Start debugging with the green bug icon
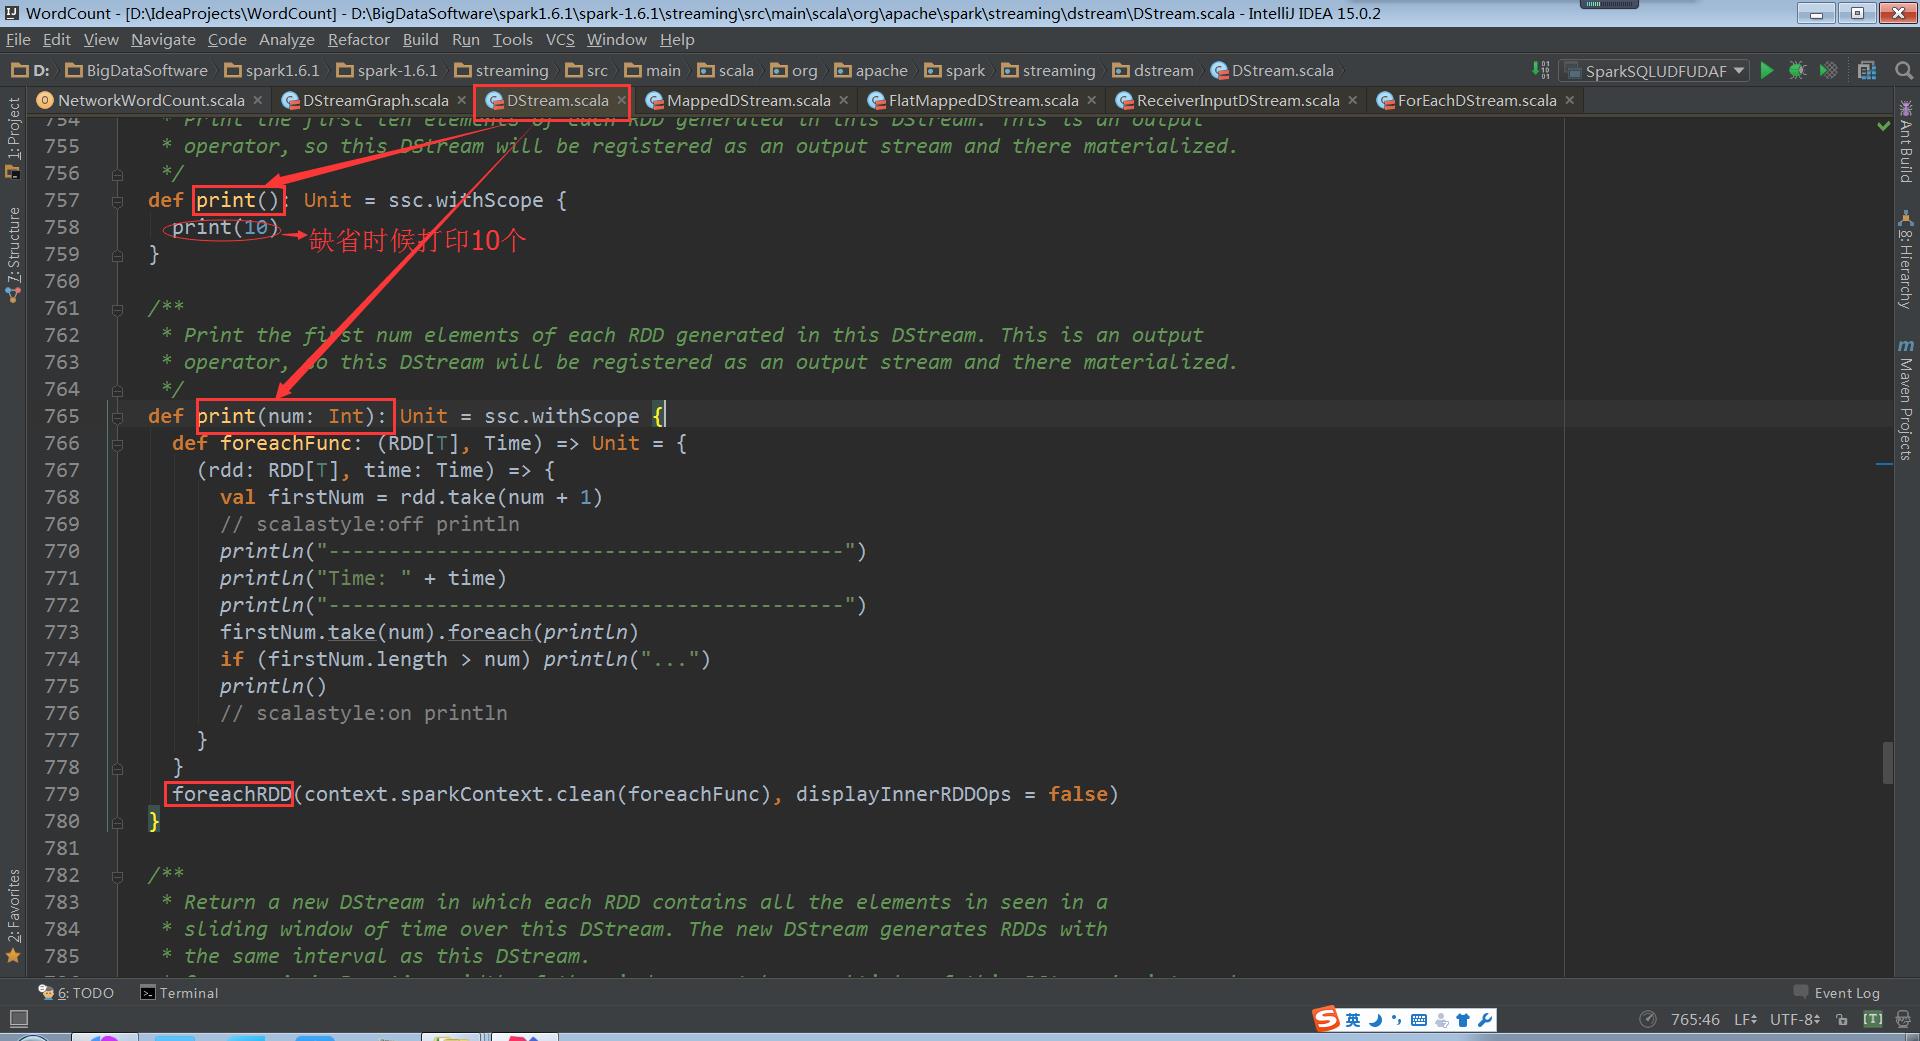The width and height of the screenshot is (1920, 1041). pyautogui.click(x=1797, y=70)
